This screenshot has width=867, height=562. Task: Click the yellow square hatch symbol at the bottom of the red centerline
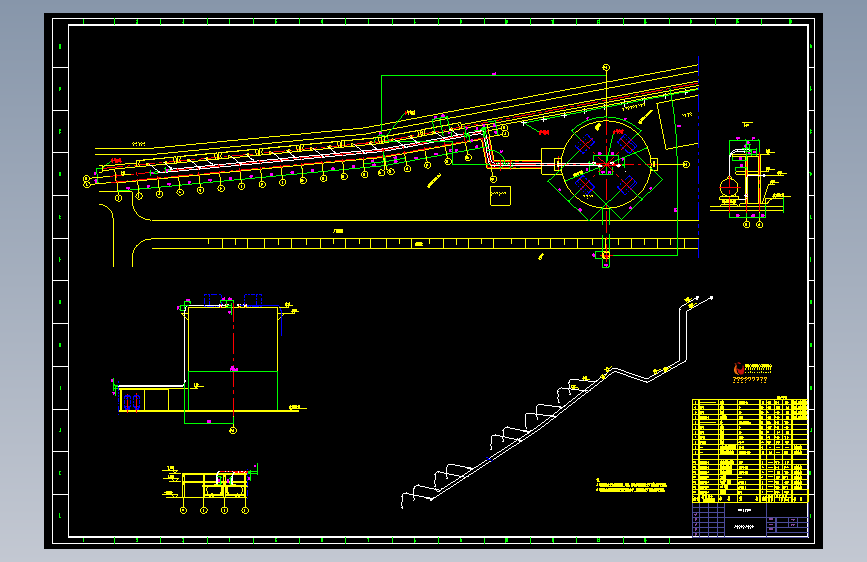[606, 256]
